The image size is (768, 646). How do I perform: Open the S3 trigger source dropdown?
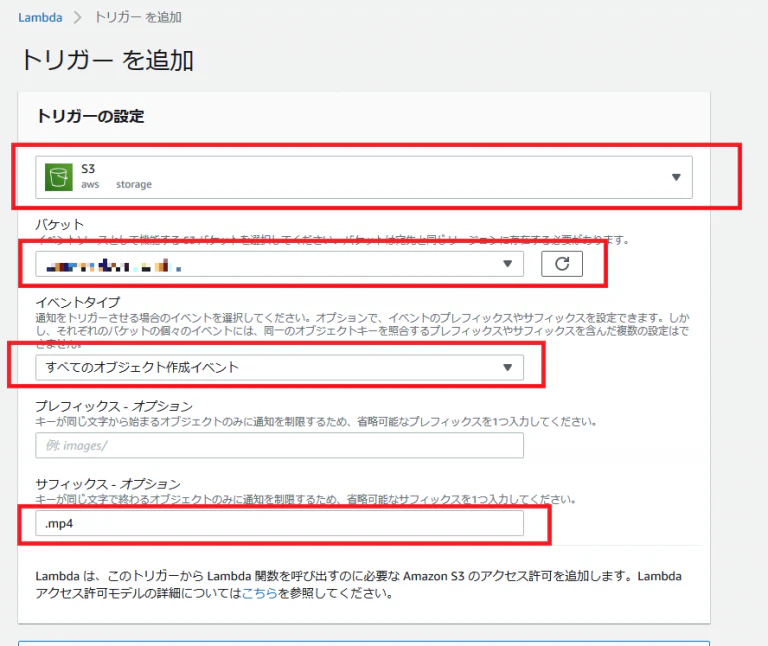click(x=363, y=177)
